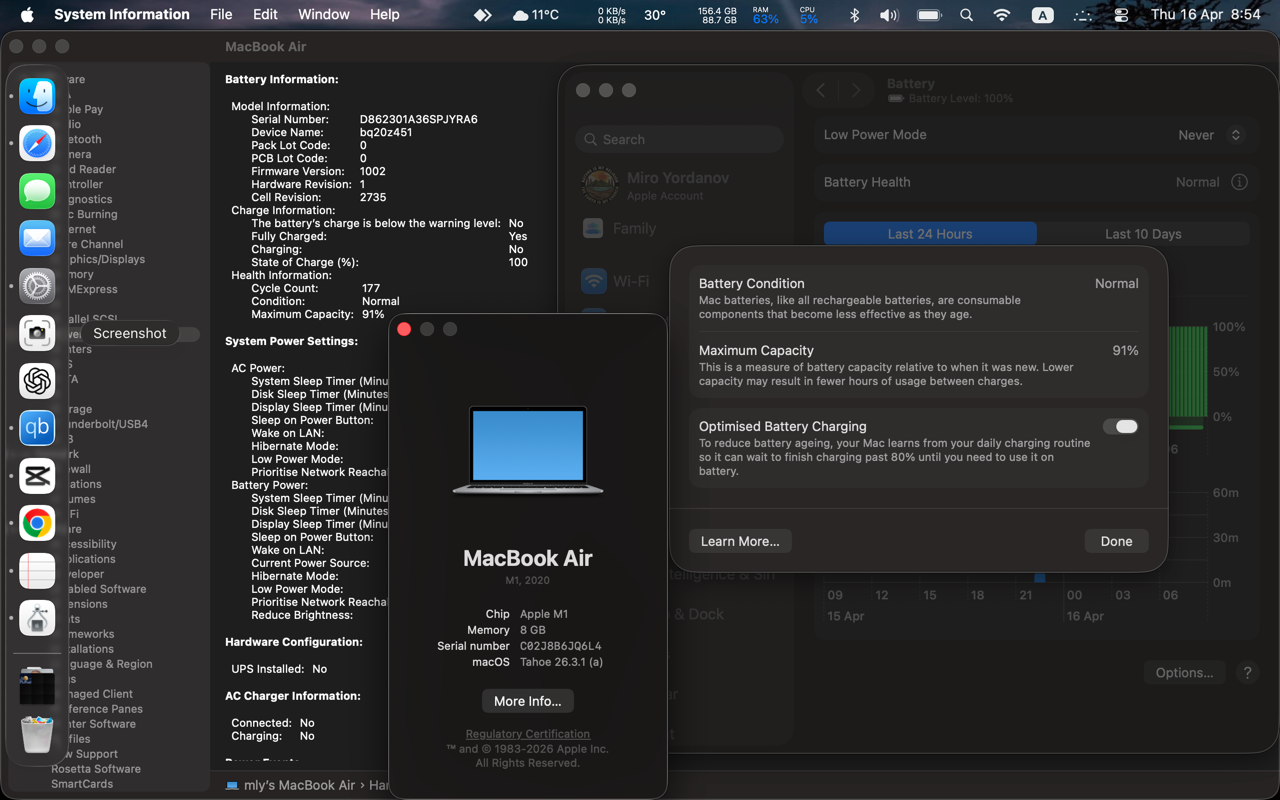Viewport: 1280px width, 800px height.
Task: Open Spotlight search in menu bar
Action: pos(966,15)
